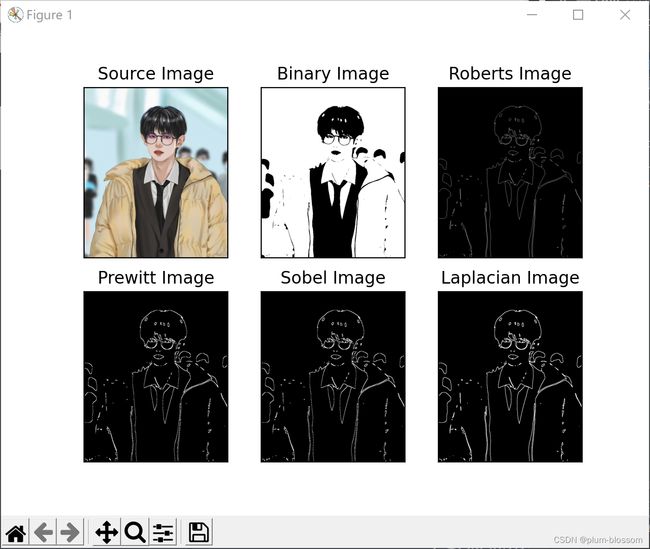Minimize the Figure 1 window
Image resolution: width=650 pixels, height=549 pixels.
pyautogui.click(x=532, y=15)
